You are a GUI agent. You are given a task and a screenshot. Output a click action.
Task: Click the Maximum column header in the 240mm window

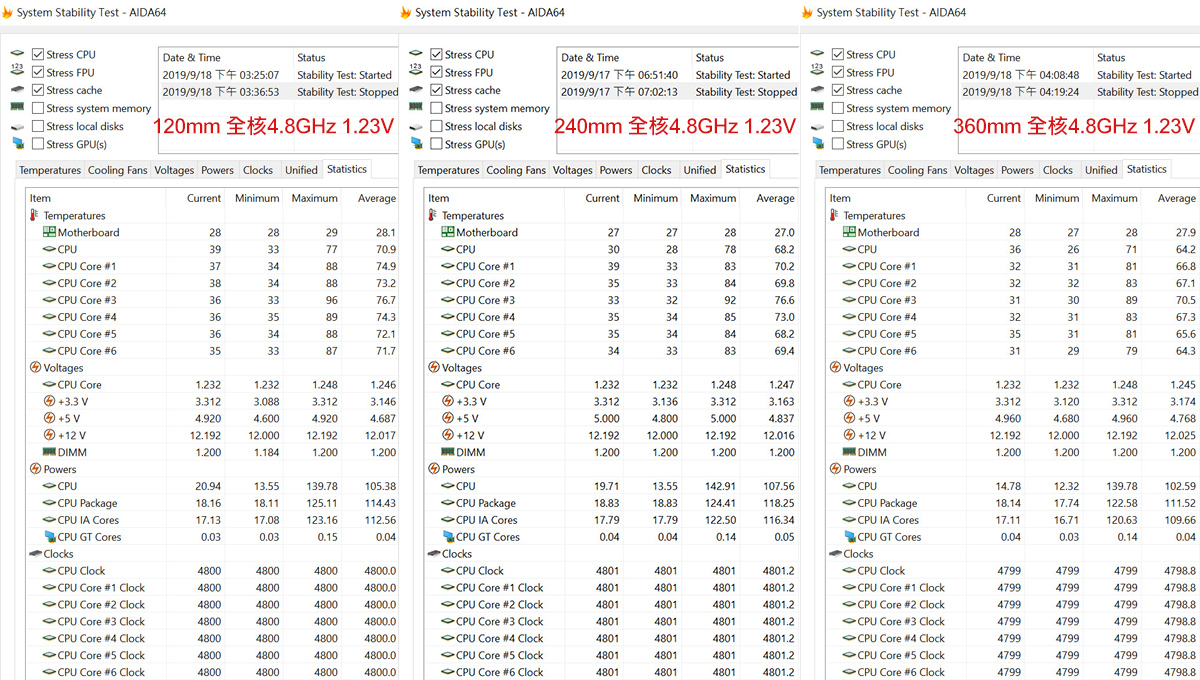point(713,198)
